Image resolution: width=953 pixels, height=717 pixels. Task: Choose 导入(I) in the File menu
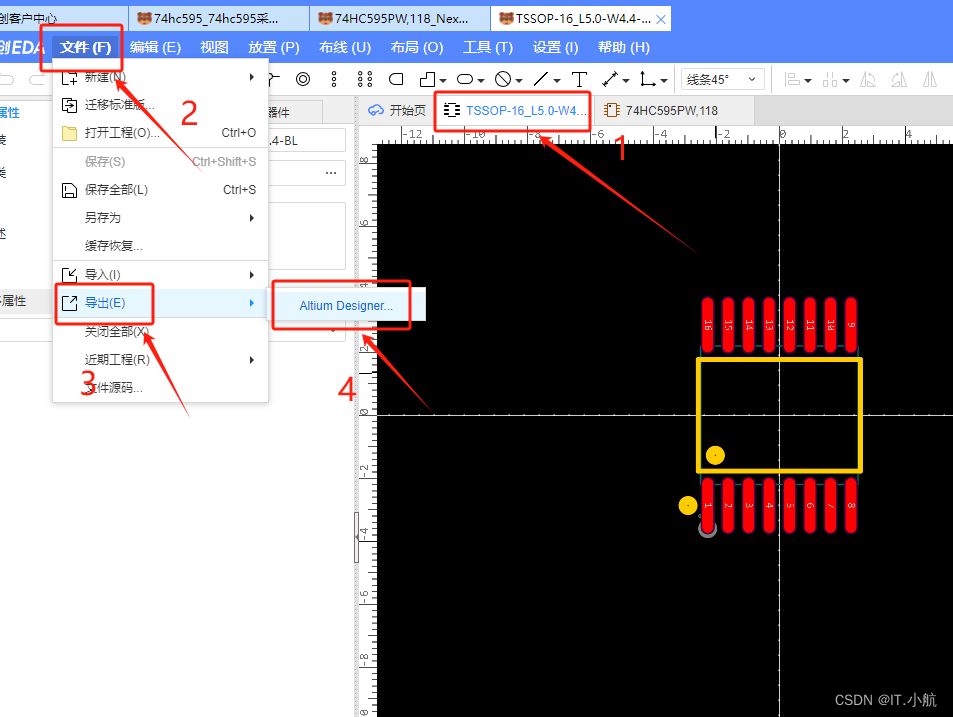pyautogui.click(x=160, y=275)
